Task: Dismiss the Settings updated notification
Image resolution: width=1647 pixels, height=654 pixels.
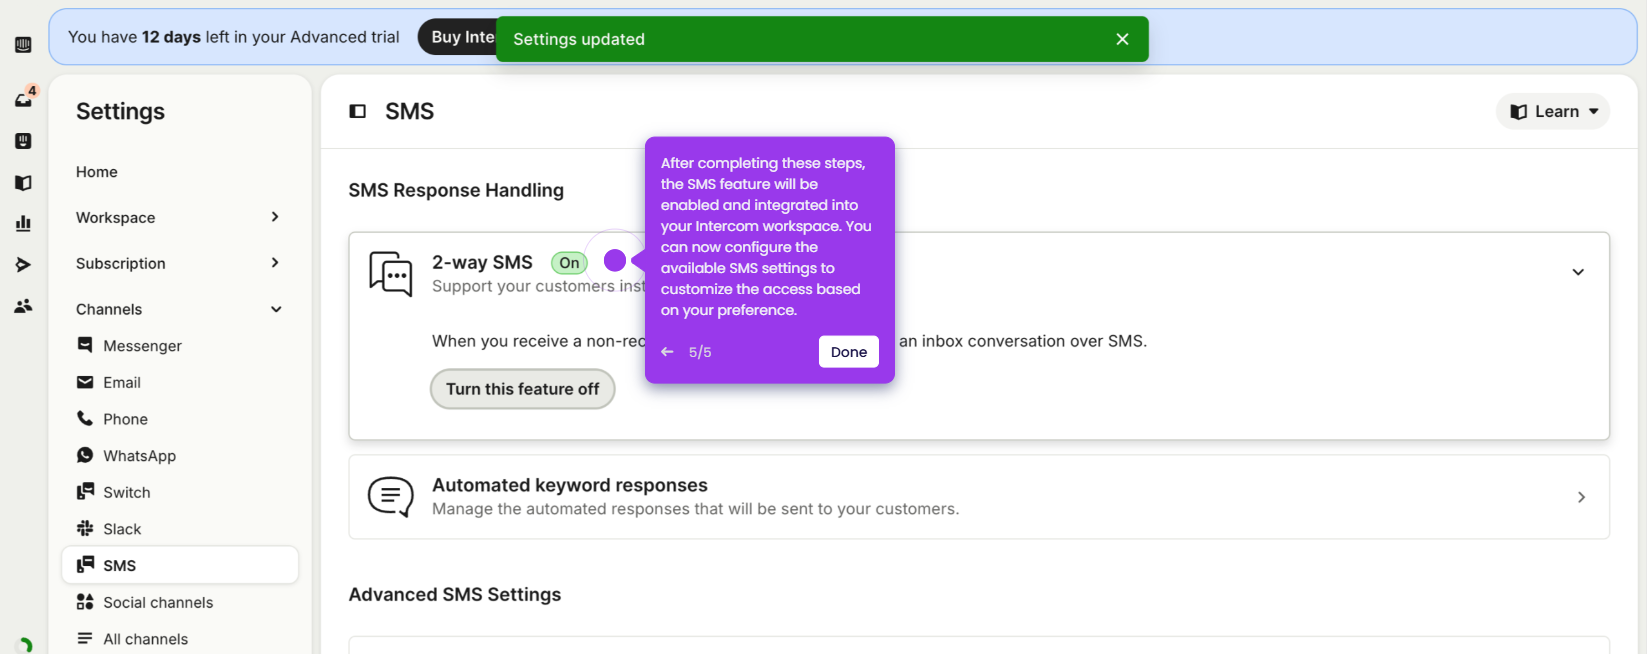Action: [x=1122, y=39]
